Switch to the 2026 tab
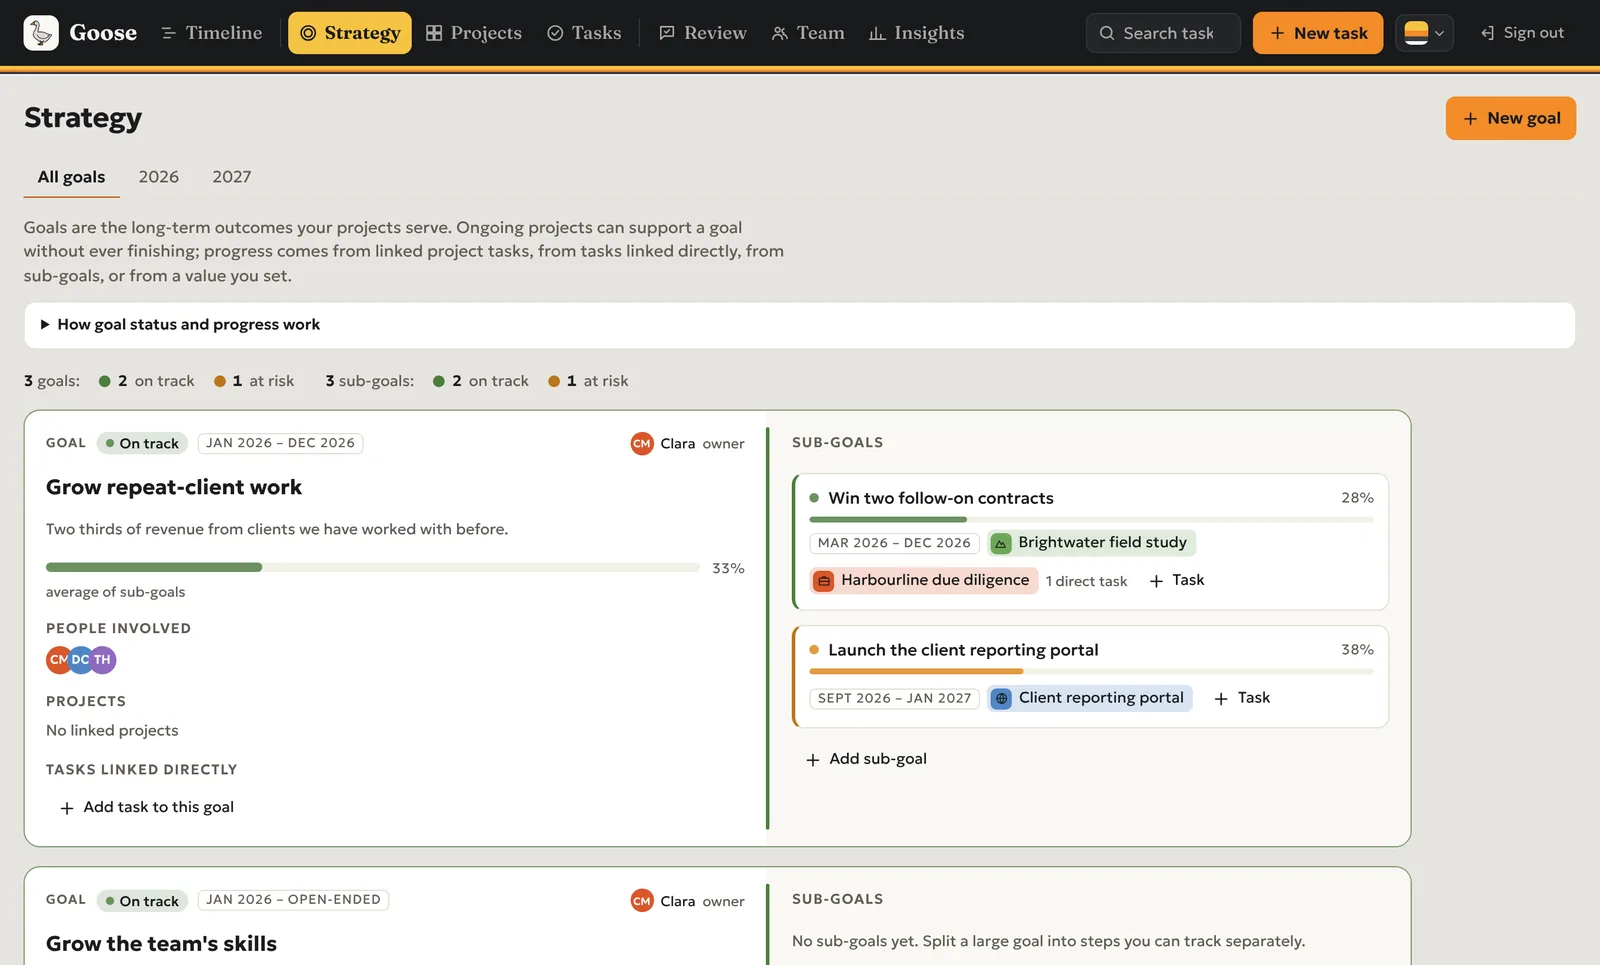1600x965 pixels. click(159, 177)
